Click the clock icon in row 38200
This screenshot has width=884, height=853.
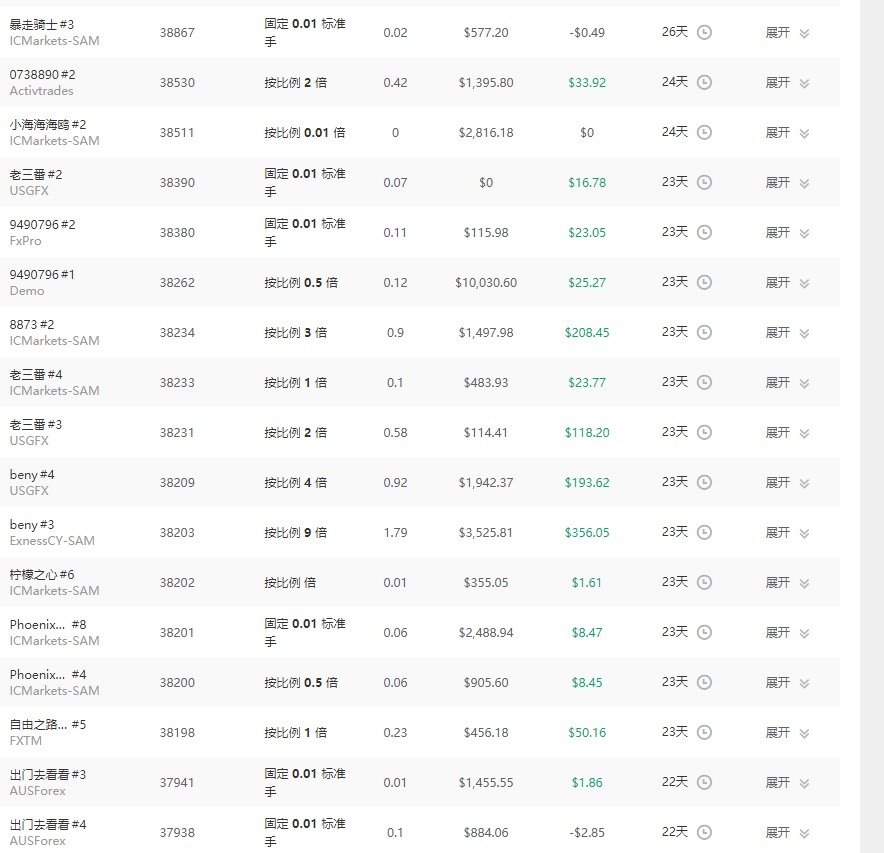pos(704,682)
